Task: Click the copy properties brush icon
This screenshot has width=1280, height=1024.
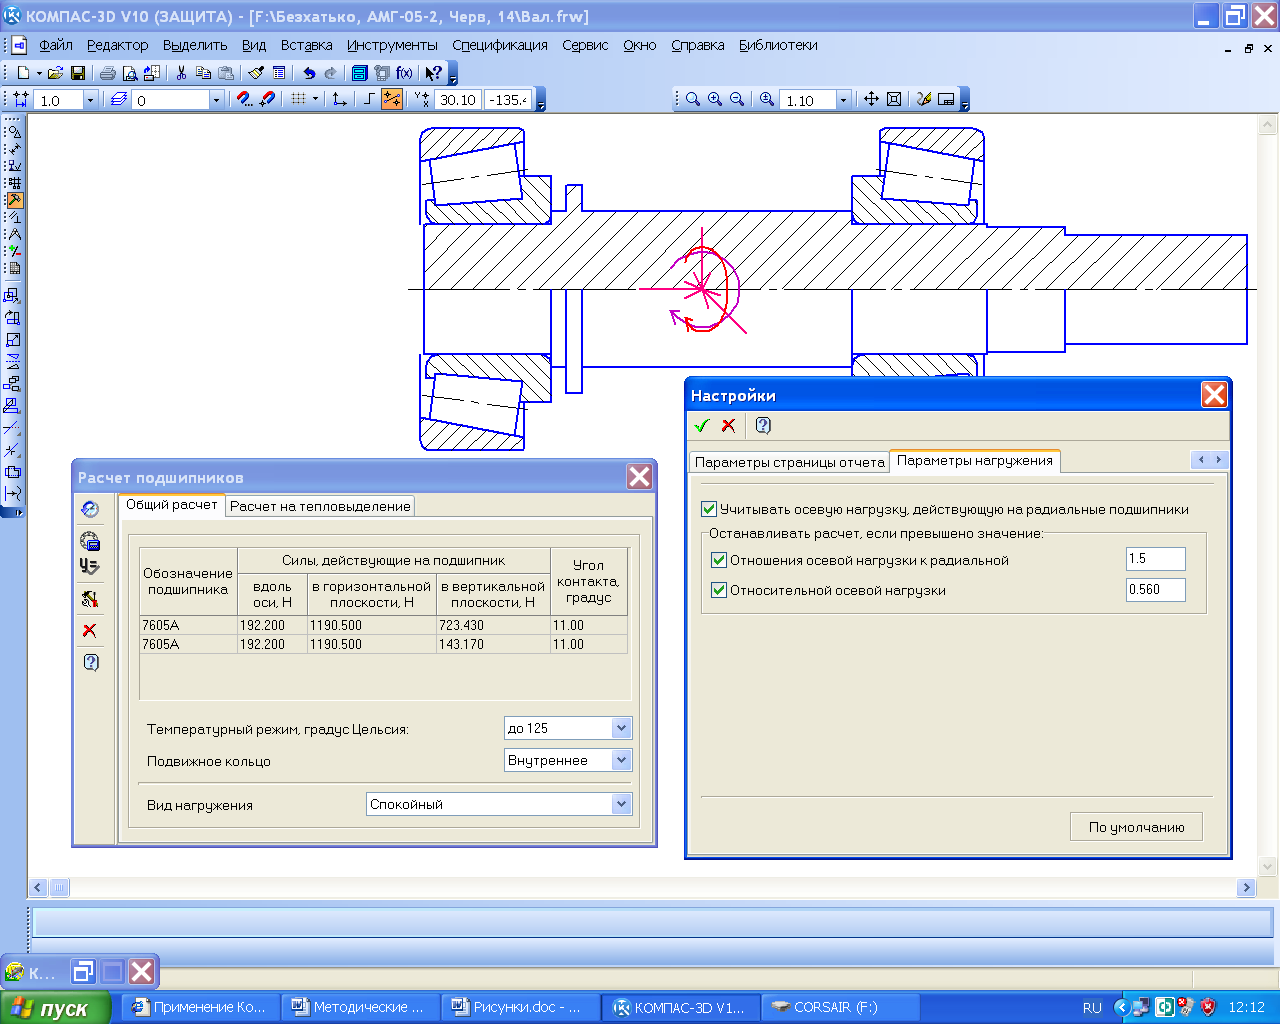Action: tap(256, 73)
